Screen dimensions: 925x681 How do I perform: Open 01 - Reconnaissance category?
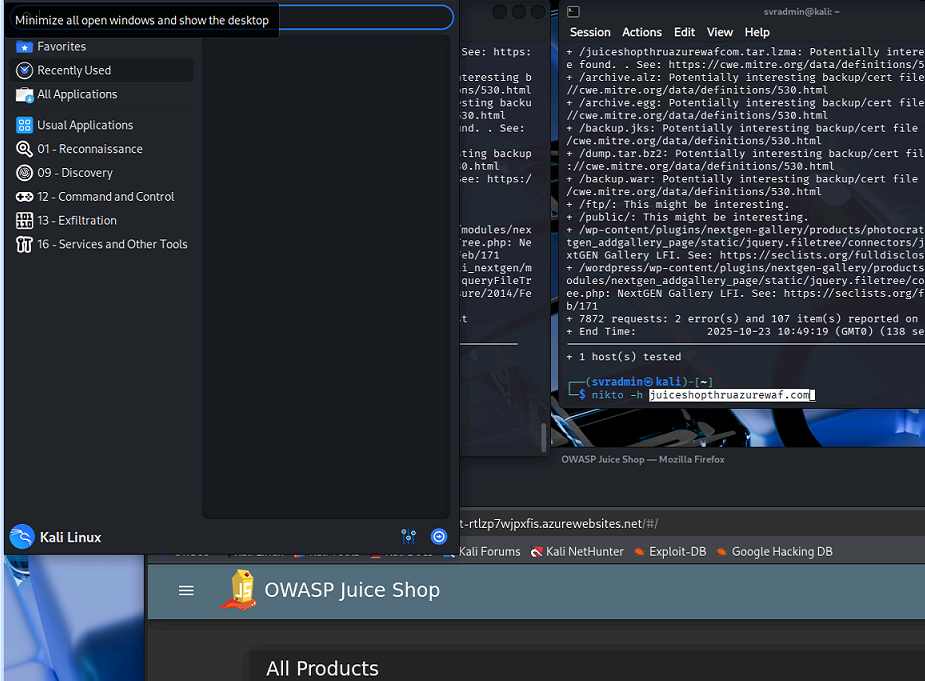90,149
